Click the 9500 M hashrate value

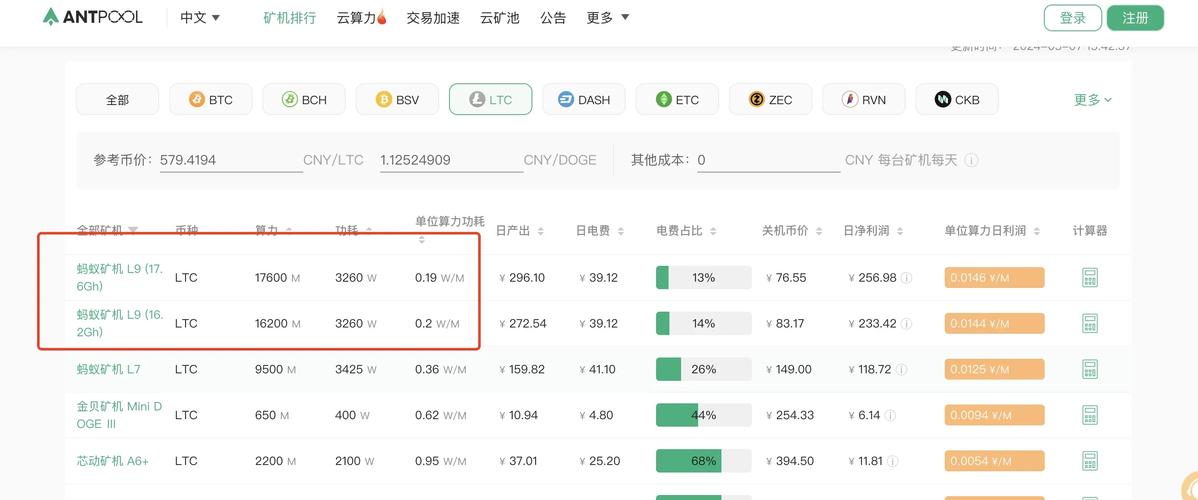pos(275,369)
